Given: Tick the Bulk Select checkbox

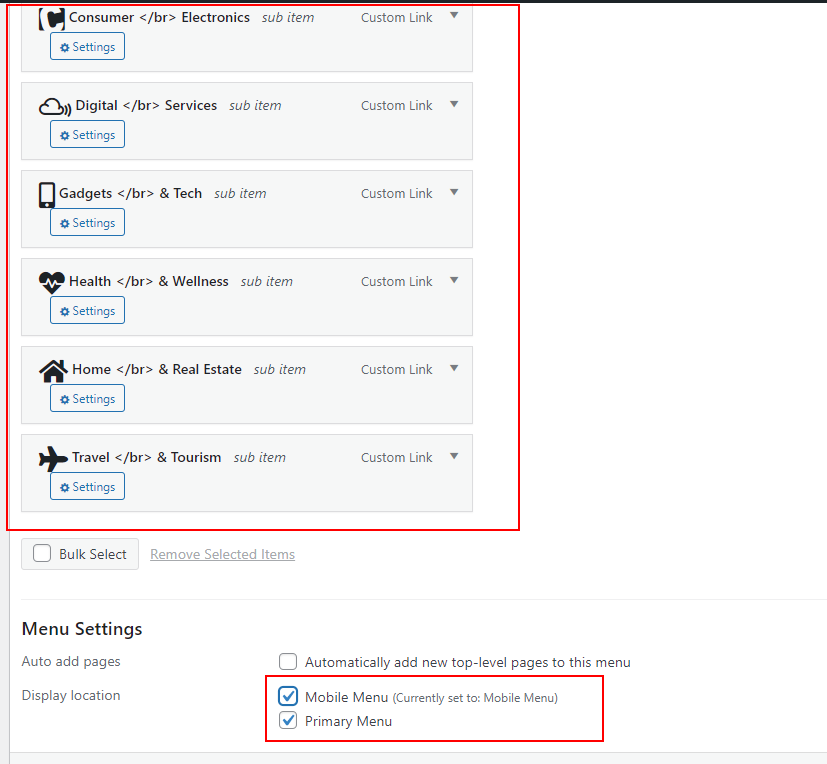Looking at the screenshot, I should coord(42,554).
